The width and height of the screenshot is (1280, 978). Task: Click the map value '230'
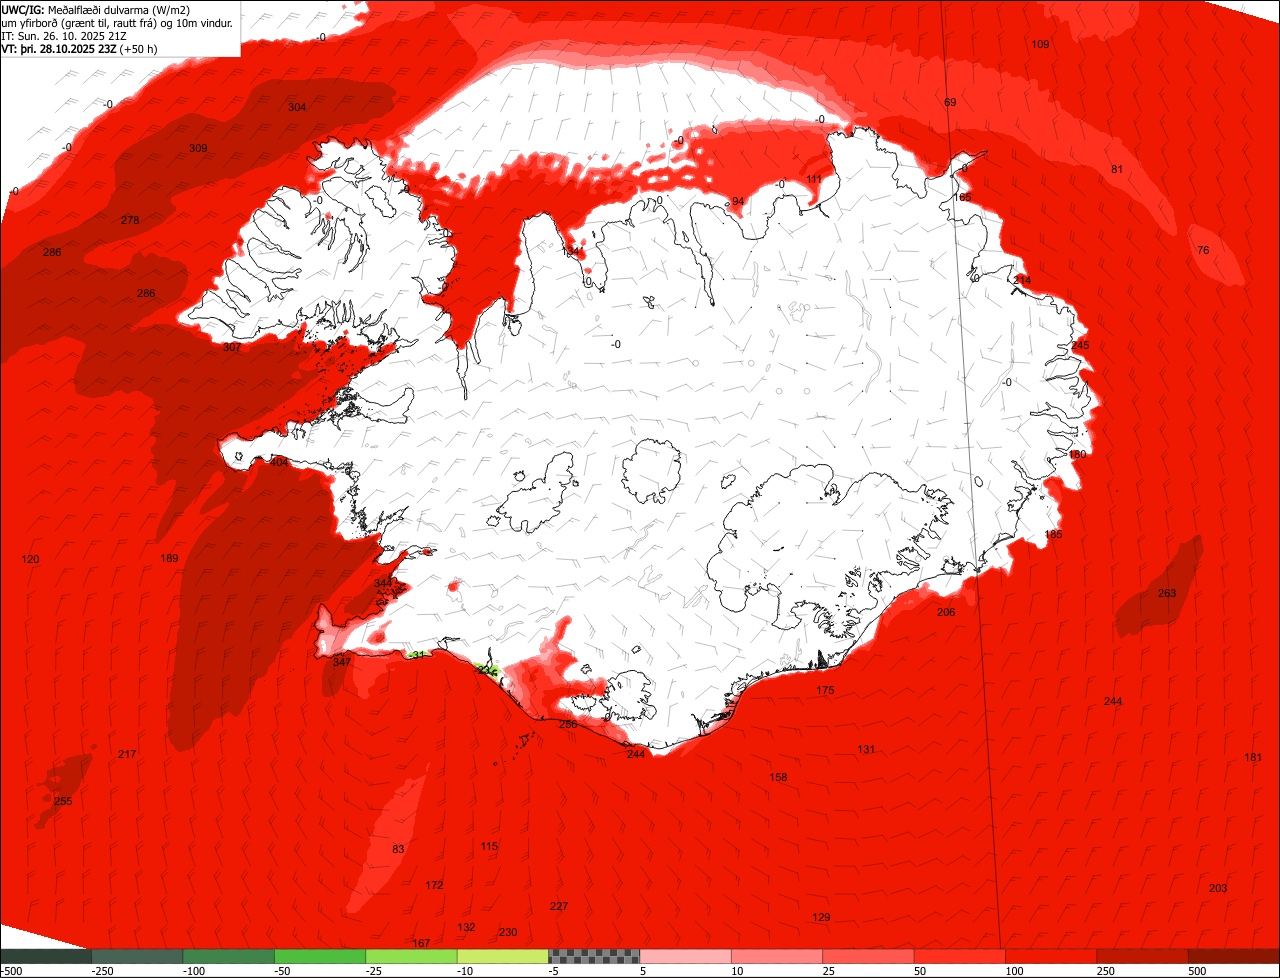508,932
